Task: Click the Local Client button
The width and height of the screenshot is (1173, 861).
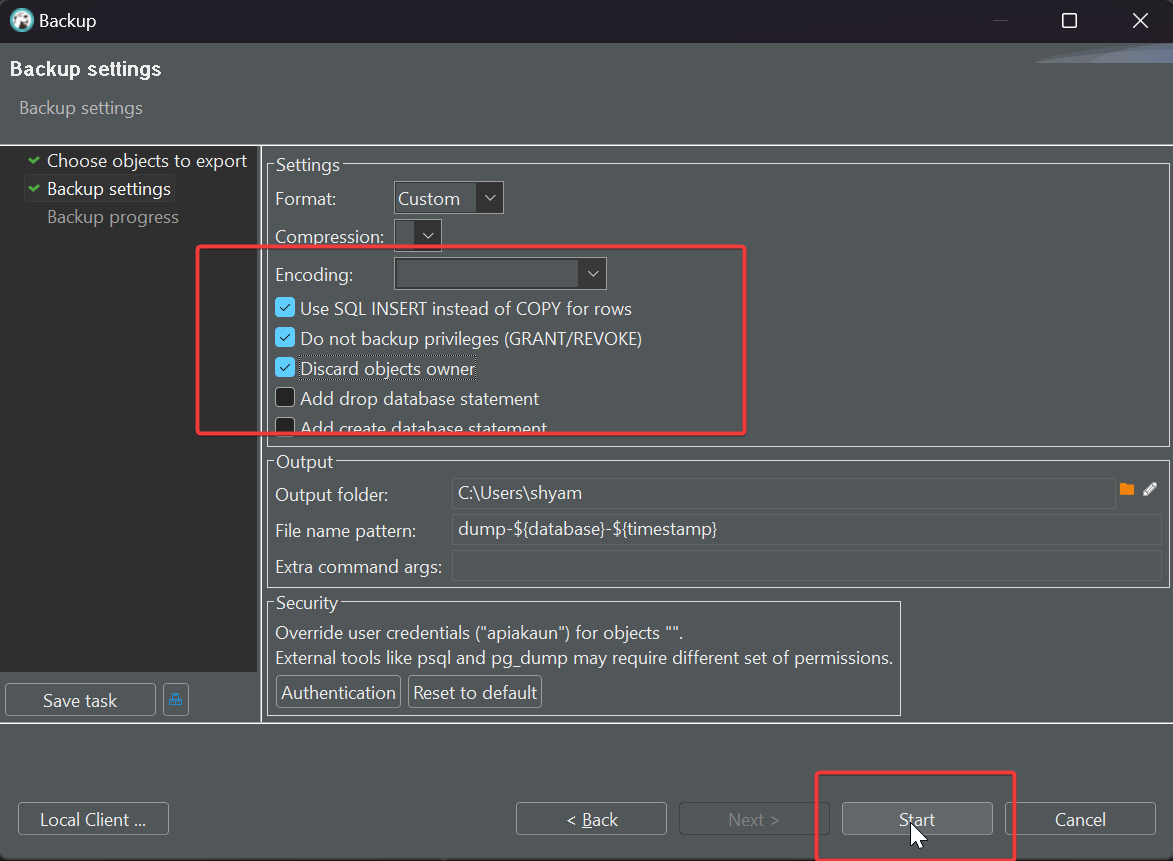Action: (x=93, y=819)
